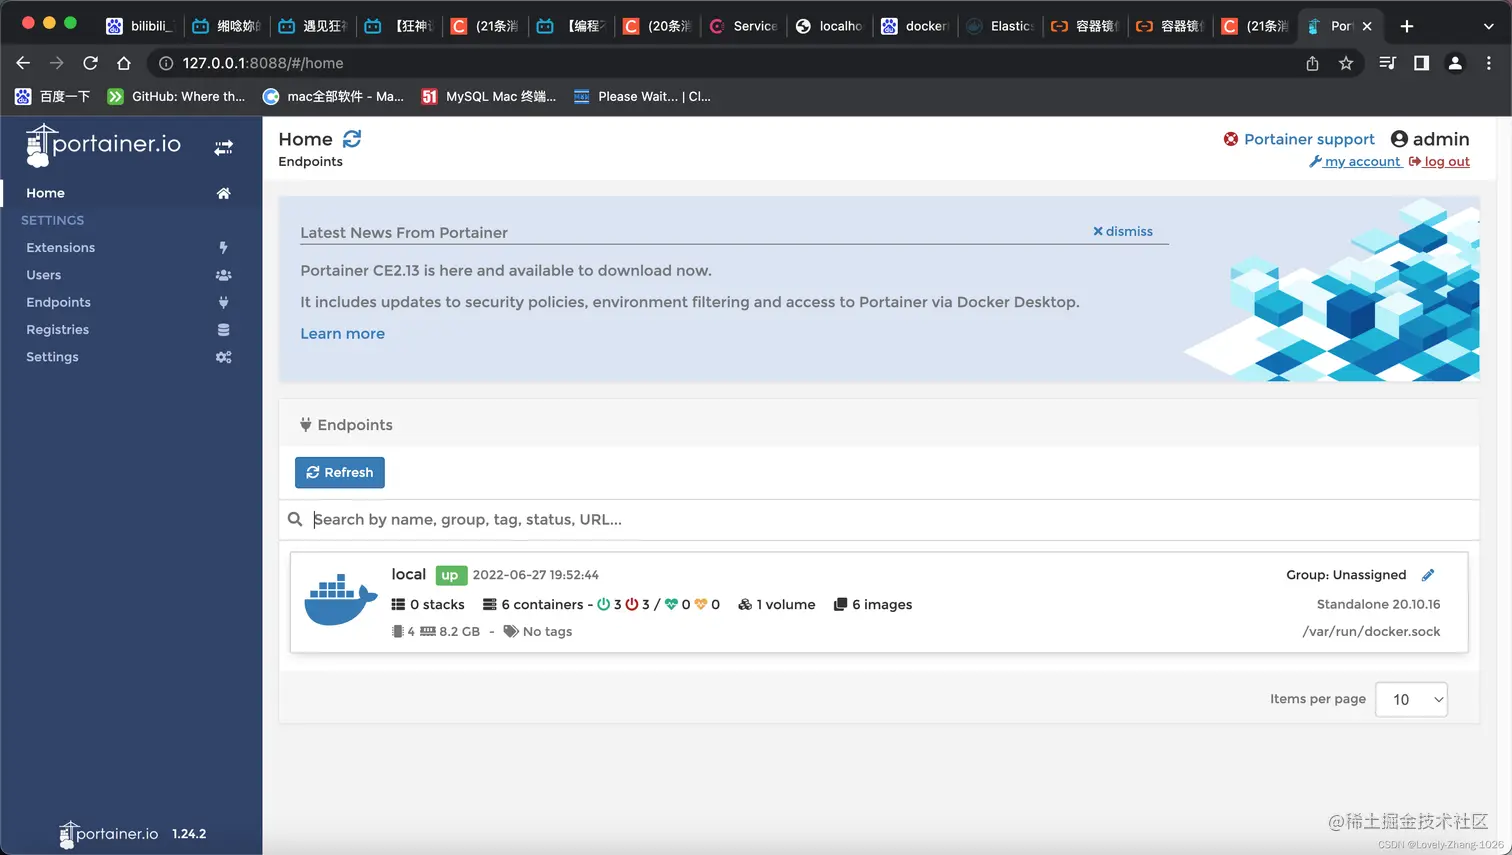Click /var/run/docker.sock text
Viewport: 1512px width, 855px height.
[1371, 632]
